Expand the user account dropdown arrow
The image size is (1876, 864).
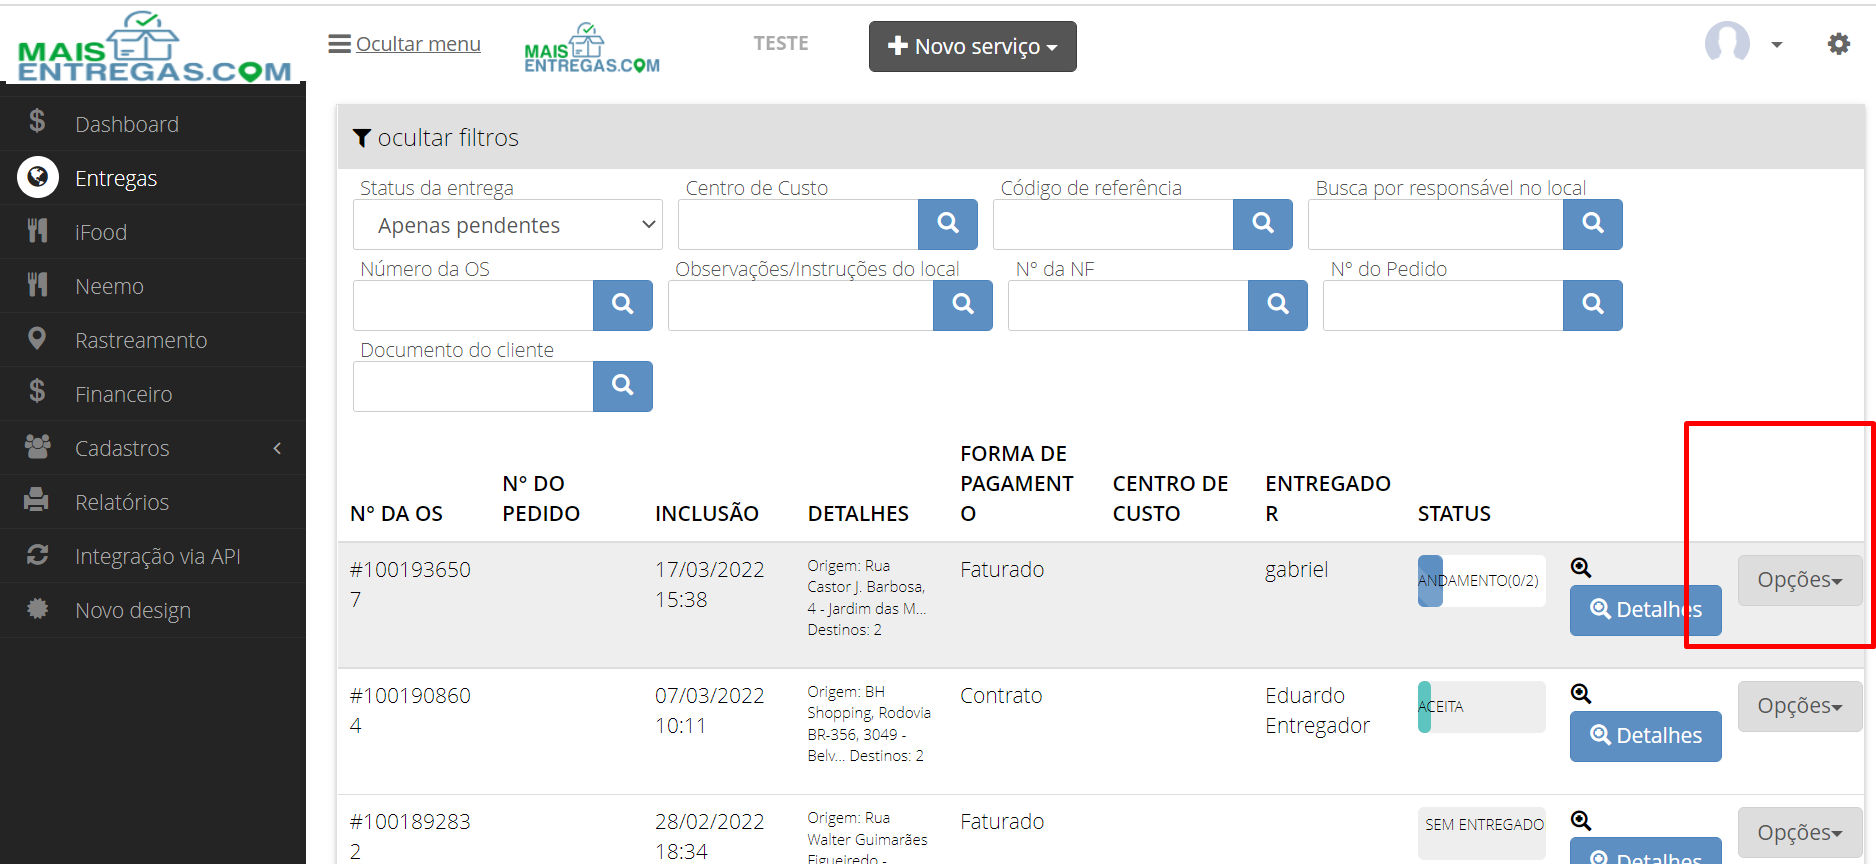[1777, 45]
